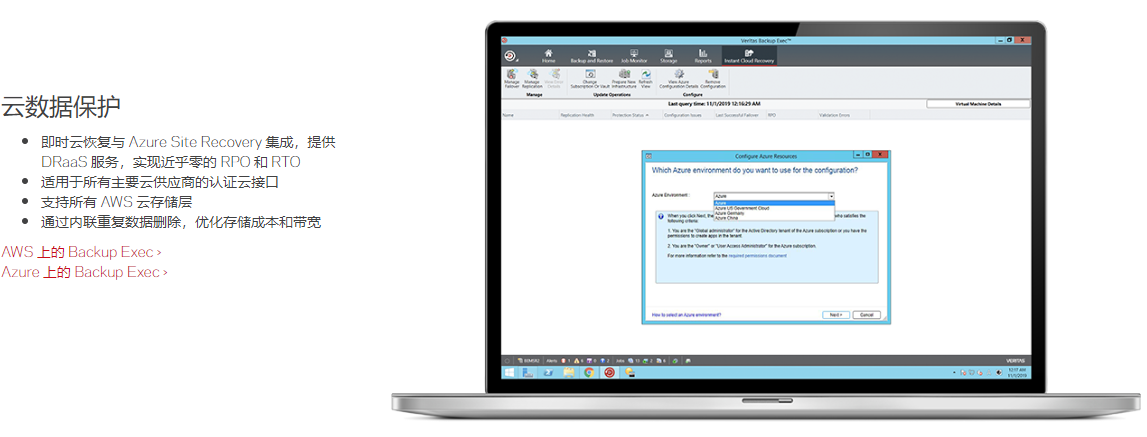Open the Backup Exec round logo menu button
This screenshot has height=437, width=1147.
click(511, 56)
